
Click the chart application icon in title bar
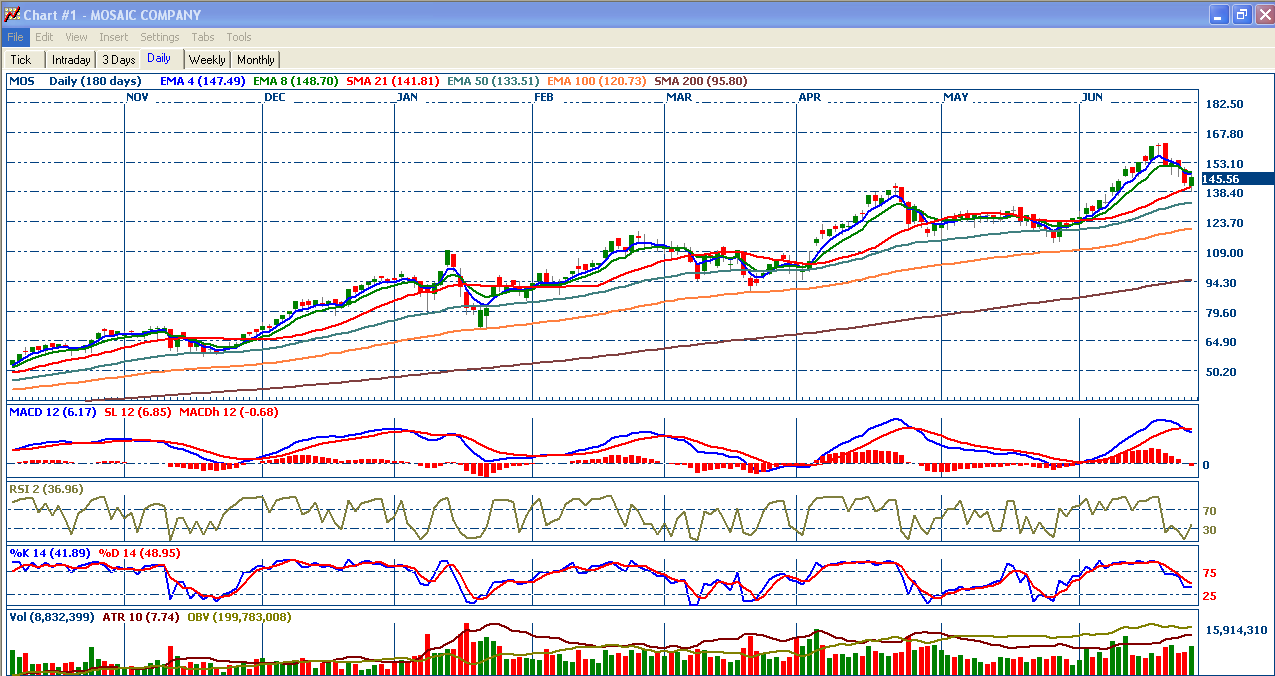click(13, 15)
